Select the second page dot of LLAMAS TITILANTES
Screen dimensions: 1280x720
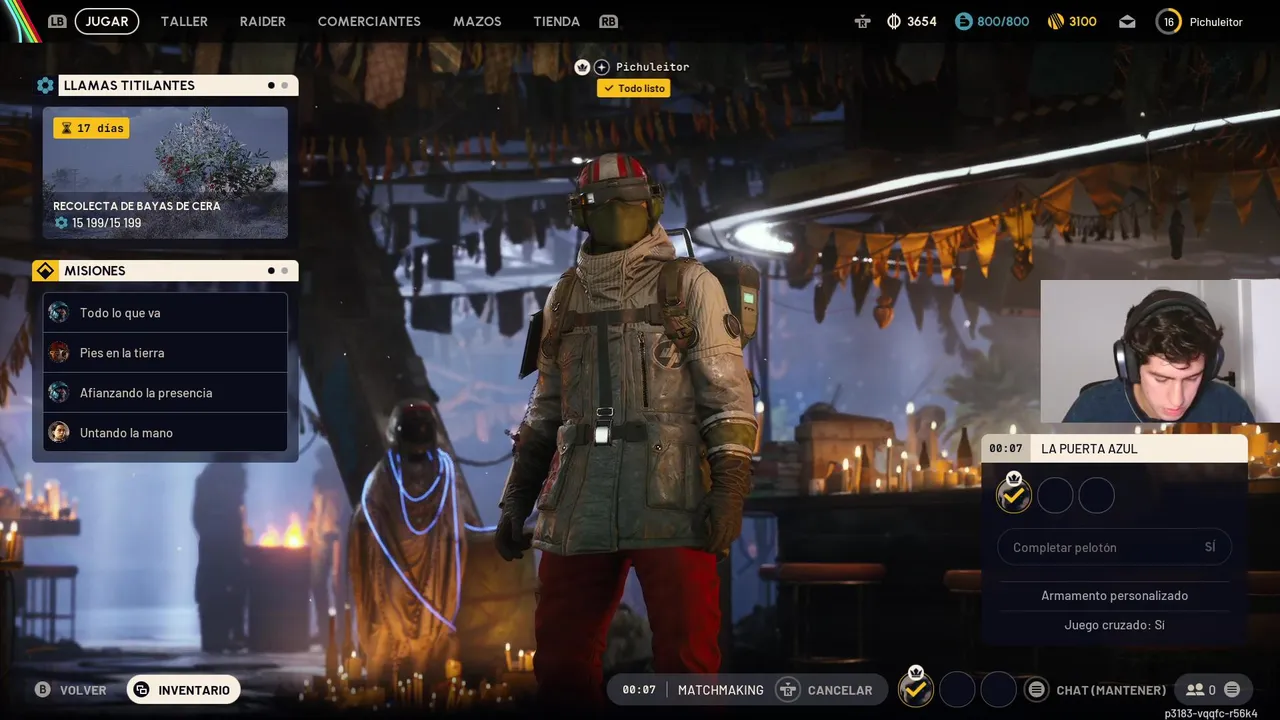coord(284,86)
